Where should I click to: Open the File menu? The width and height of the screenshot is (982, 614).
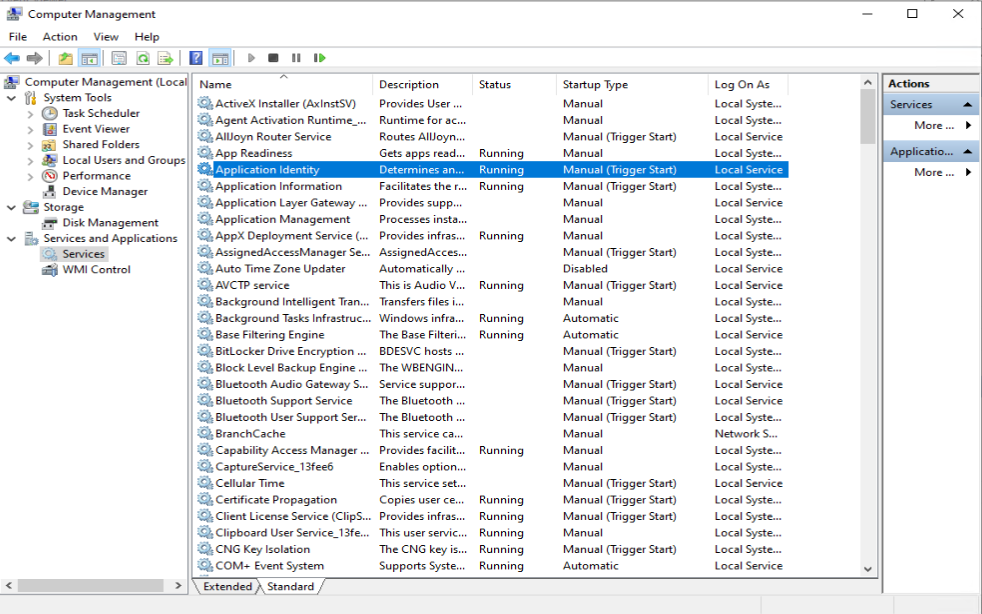tap(18, 37)
